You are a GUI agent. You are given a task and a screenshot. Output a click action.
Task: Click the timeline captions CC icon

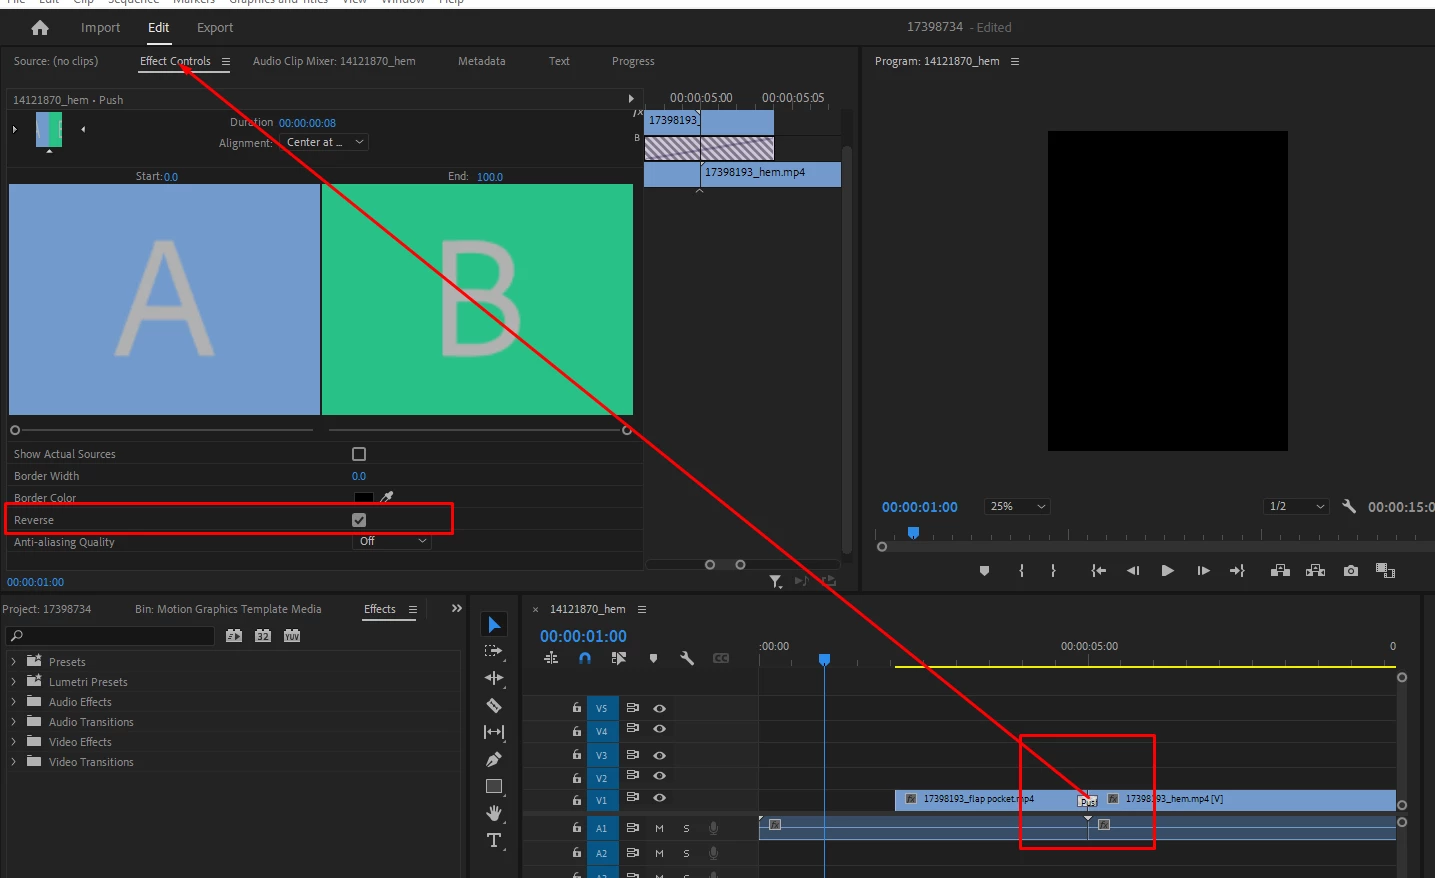721,658
